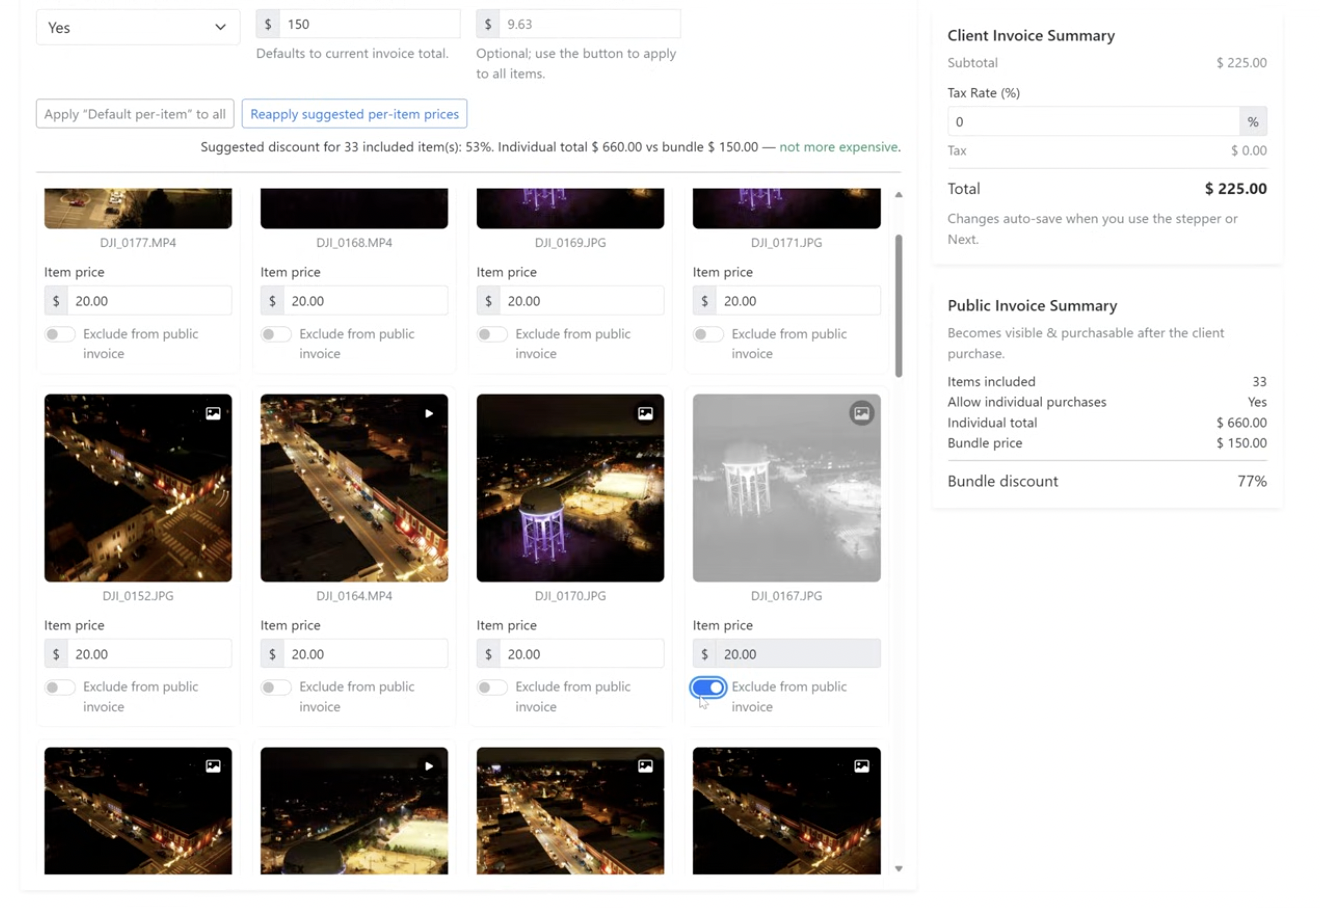
Task: Click the play icon on bottom row video
Action: [x=429, y=766]
